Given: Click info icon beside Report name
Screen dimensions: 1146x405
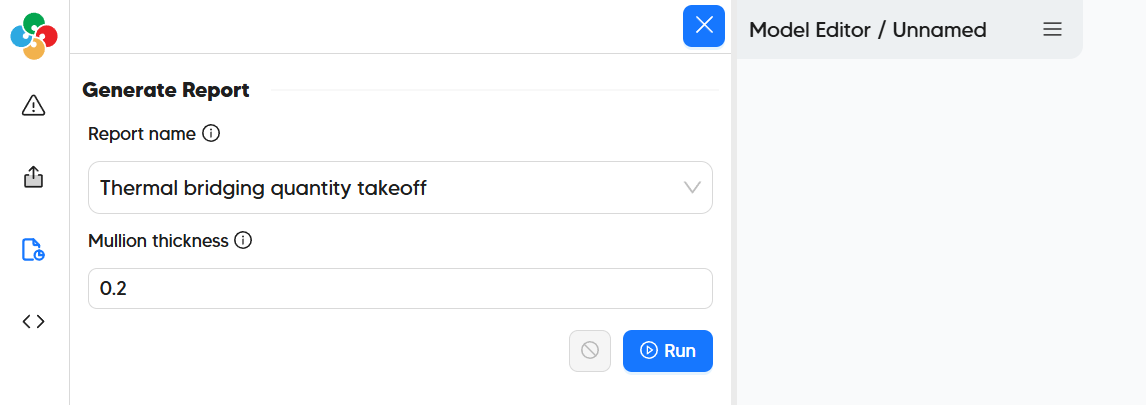Looking at the screenshot, I should [211, 133].
